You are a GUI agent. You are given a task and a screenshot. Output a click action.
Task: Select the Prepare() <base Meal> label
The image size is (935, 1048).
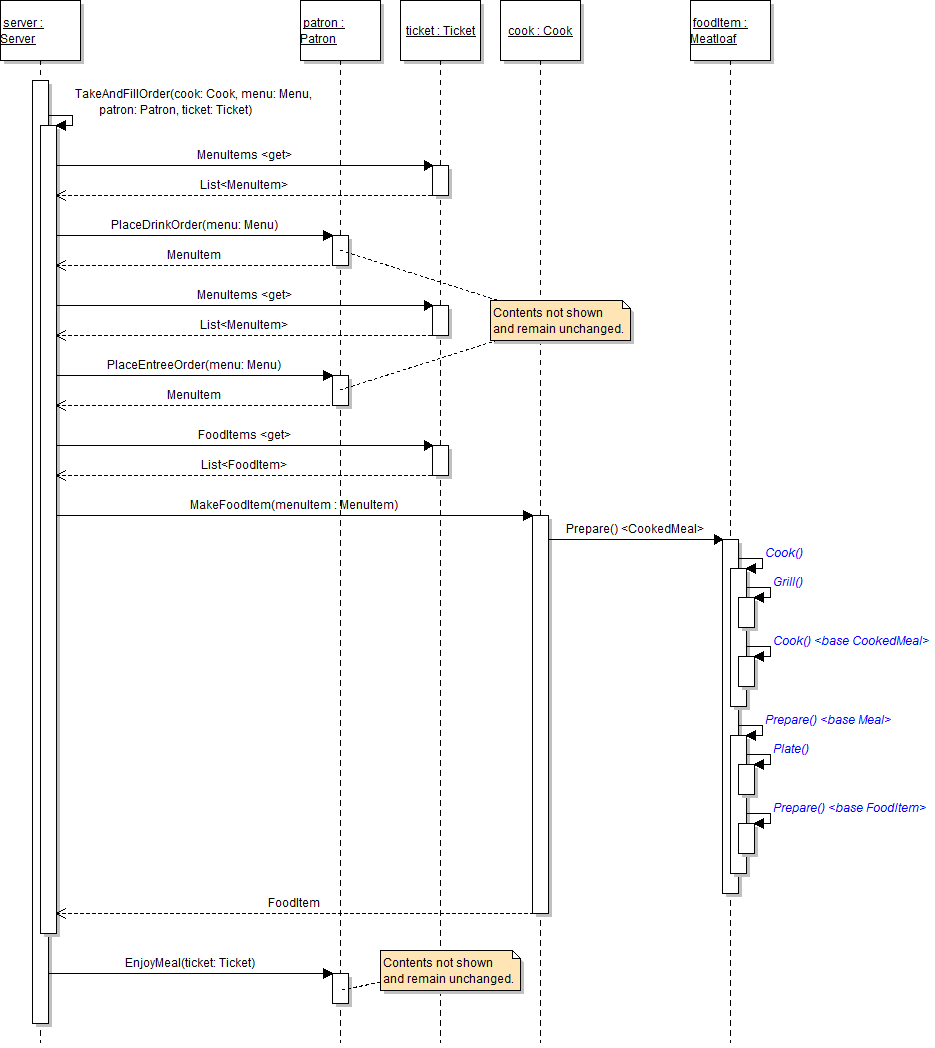827,720
